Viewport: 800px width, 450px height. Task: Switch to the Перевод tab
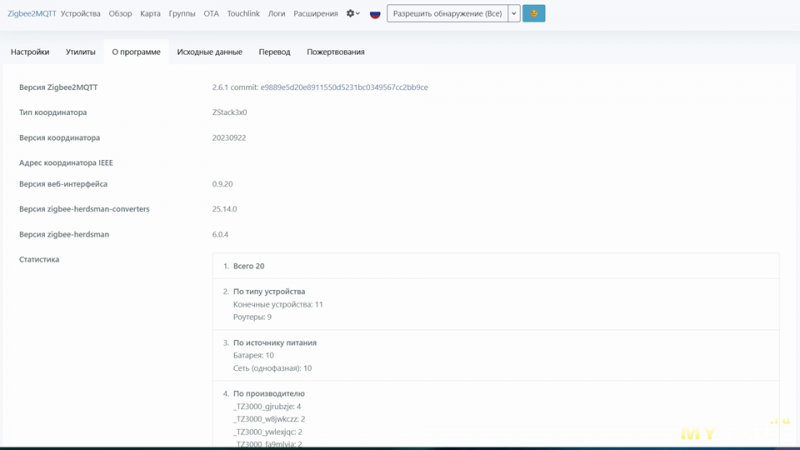point(274,52)
